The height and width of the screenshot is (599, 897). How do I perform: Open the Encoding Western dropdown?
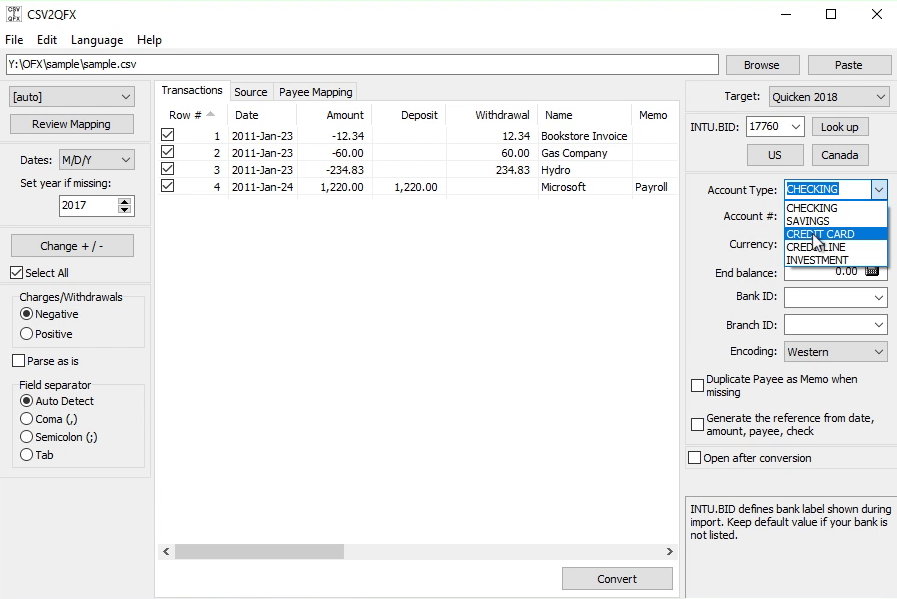pyautogui.click(x=836, y=352)
